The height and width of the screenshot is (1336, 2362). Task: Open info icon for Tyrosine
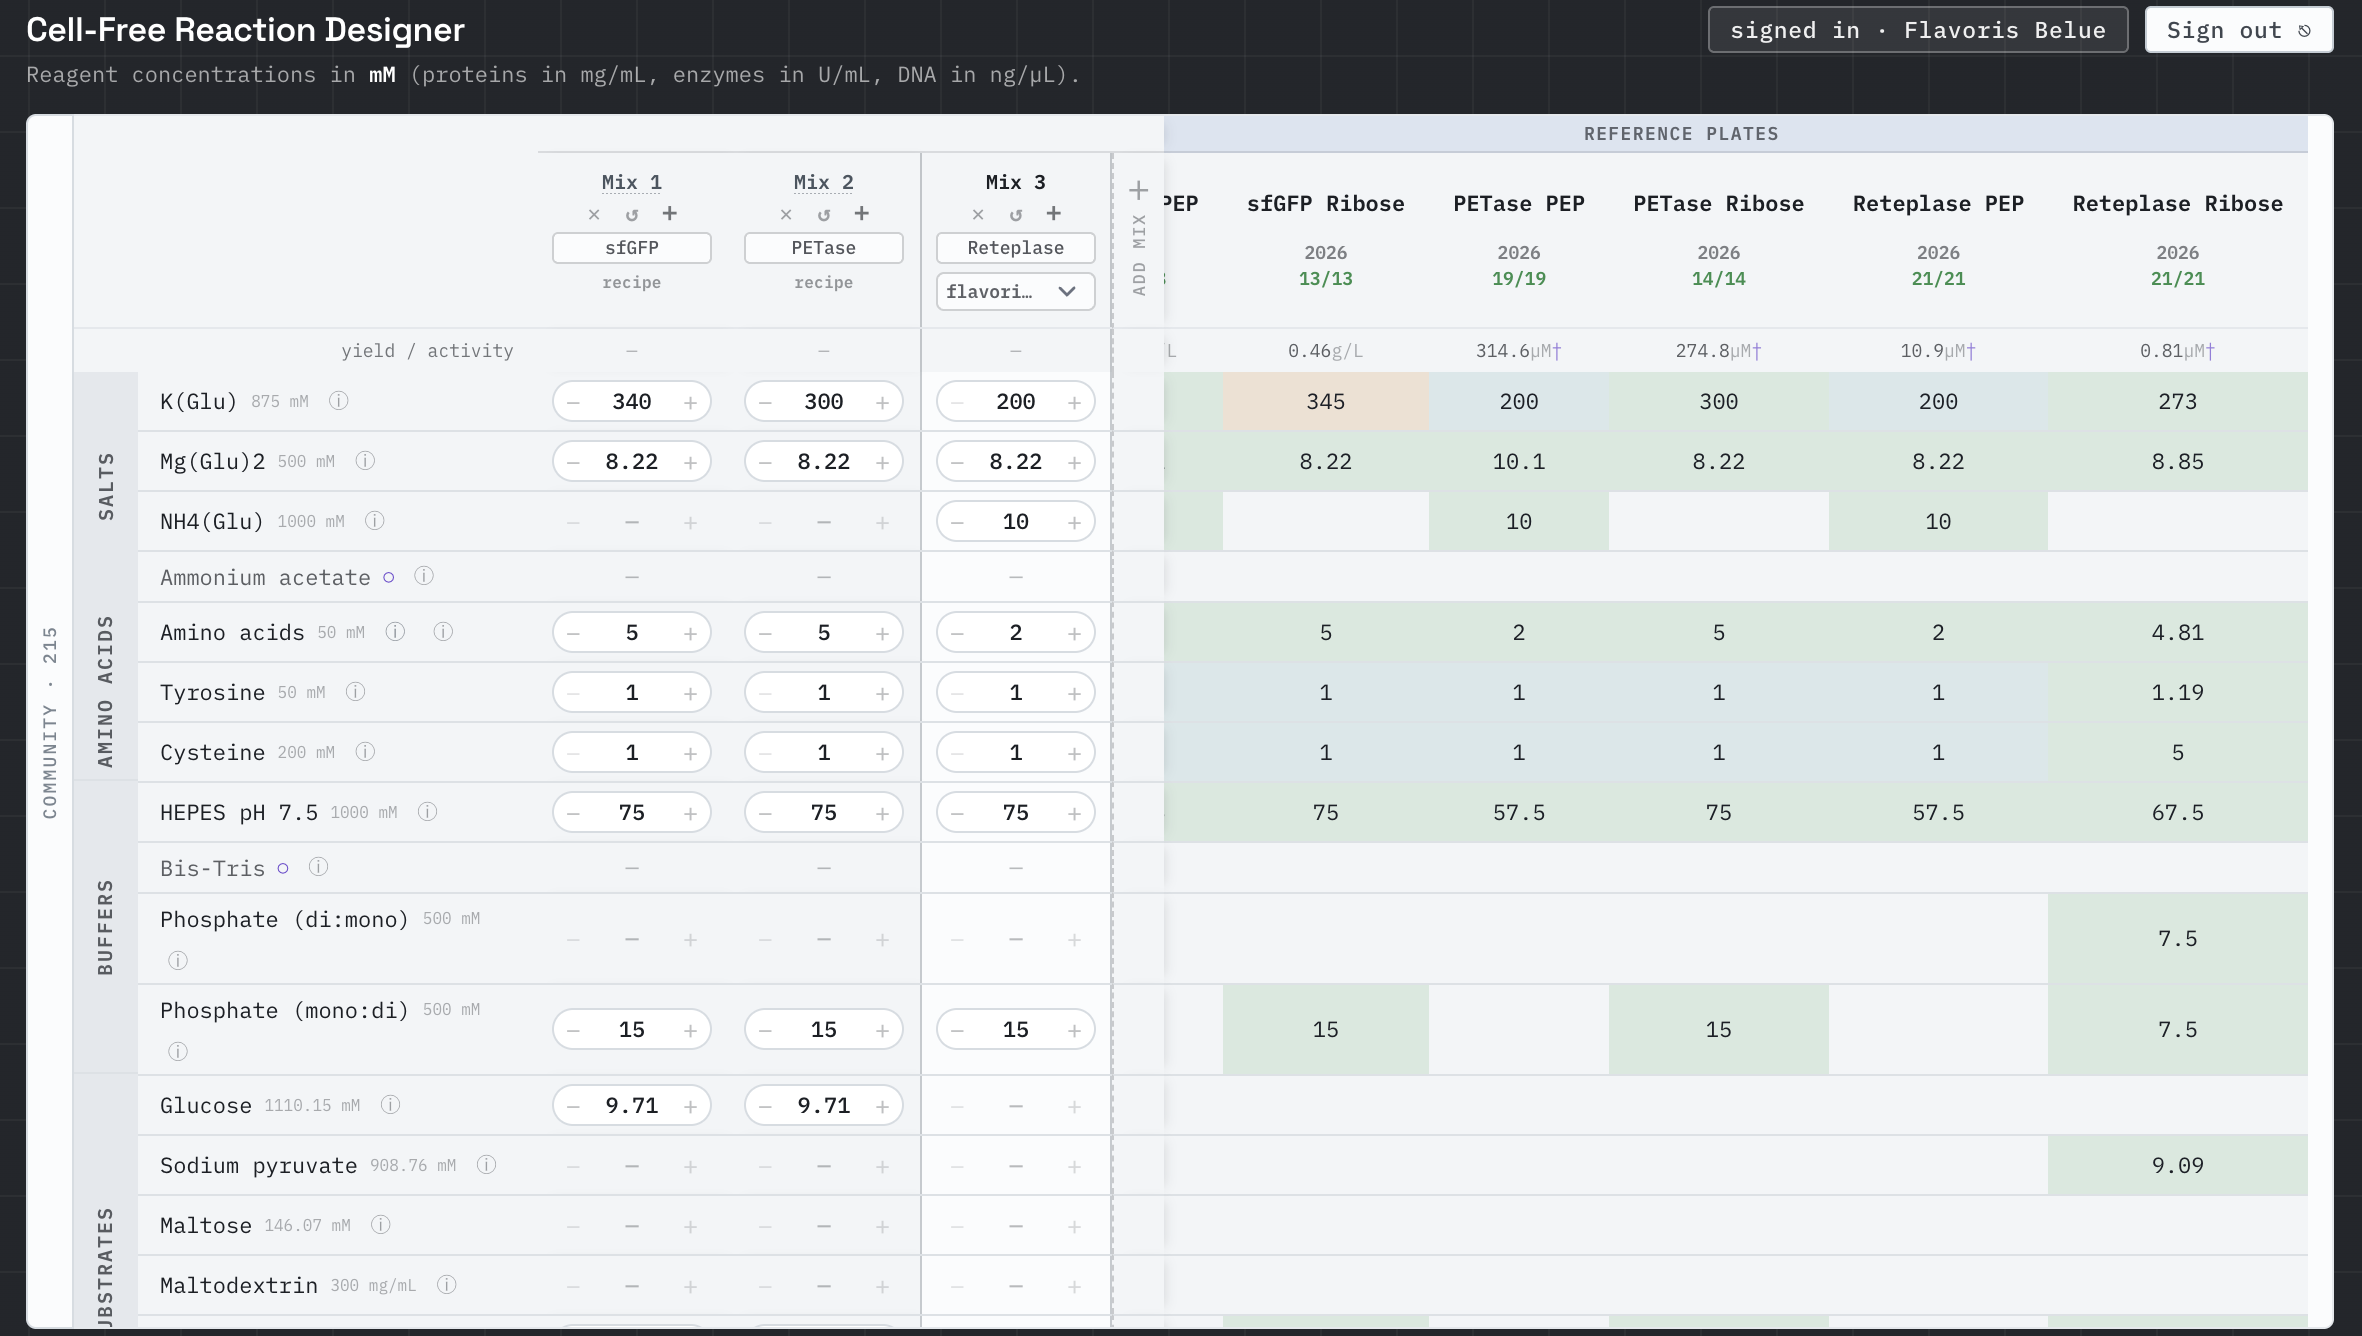[355, 692]
